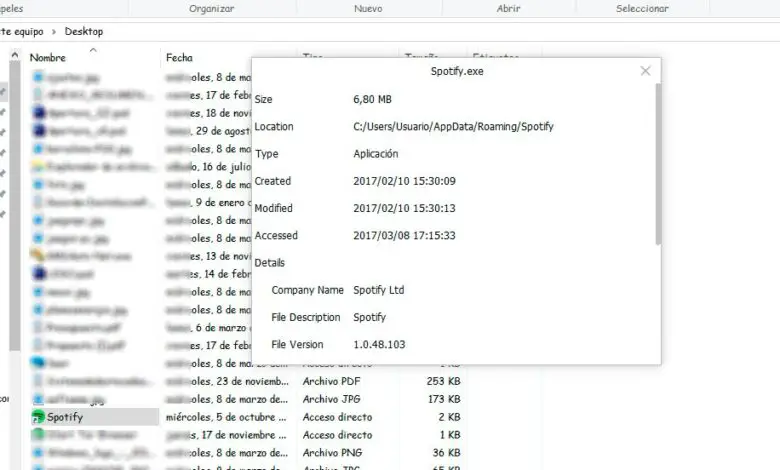Click the 253 KB size cell
The width and height of the screenshot is (780, 470).
(x=443, y=381)
